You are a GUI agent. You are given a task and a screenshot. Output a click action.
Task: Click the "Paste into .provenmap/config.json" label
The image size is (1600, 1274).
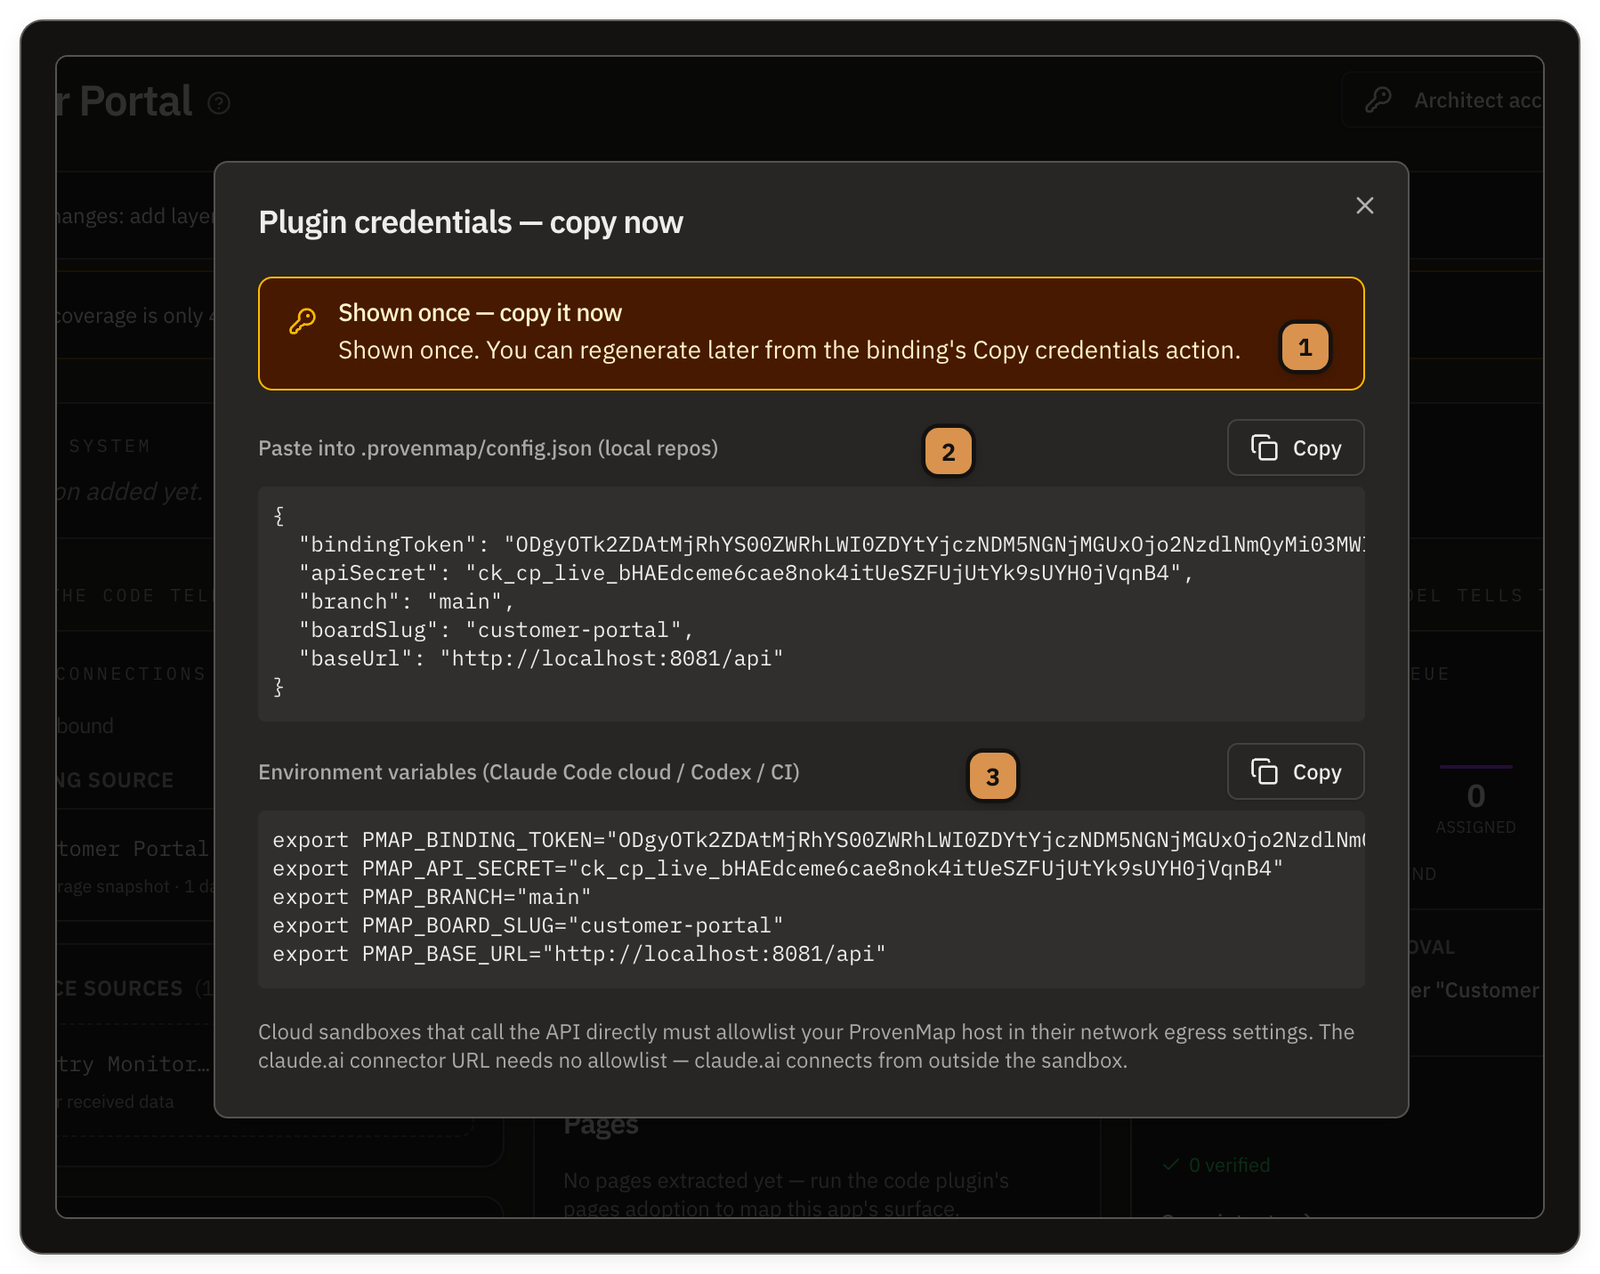coord(488,448)
